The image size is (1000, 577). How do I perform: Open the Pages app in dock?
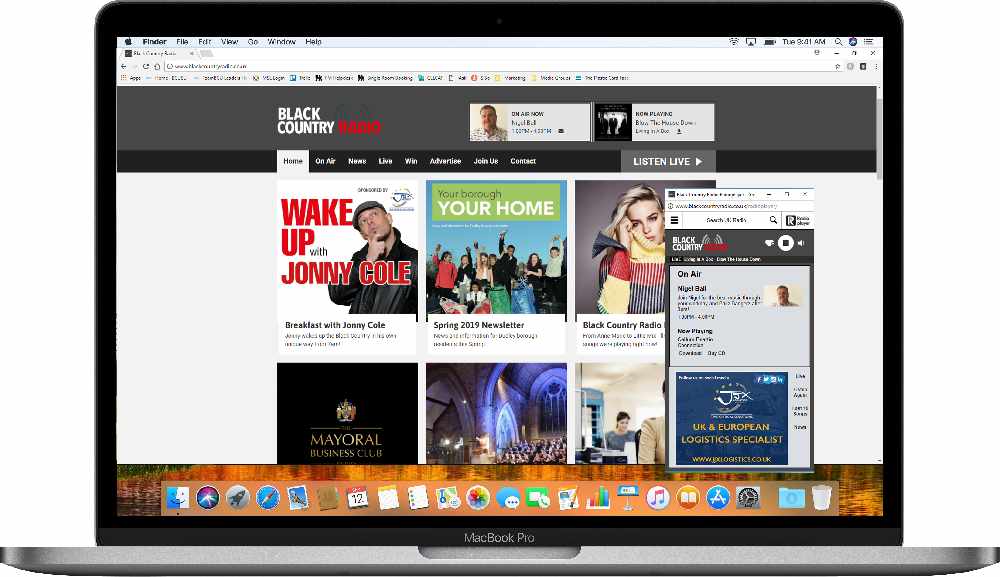coord(568,498)
